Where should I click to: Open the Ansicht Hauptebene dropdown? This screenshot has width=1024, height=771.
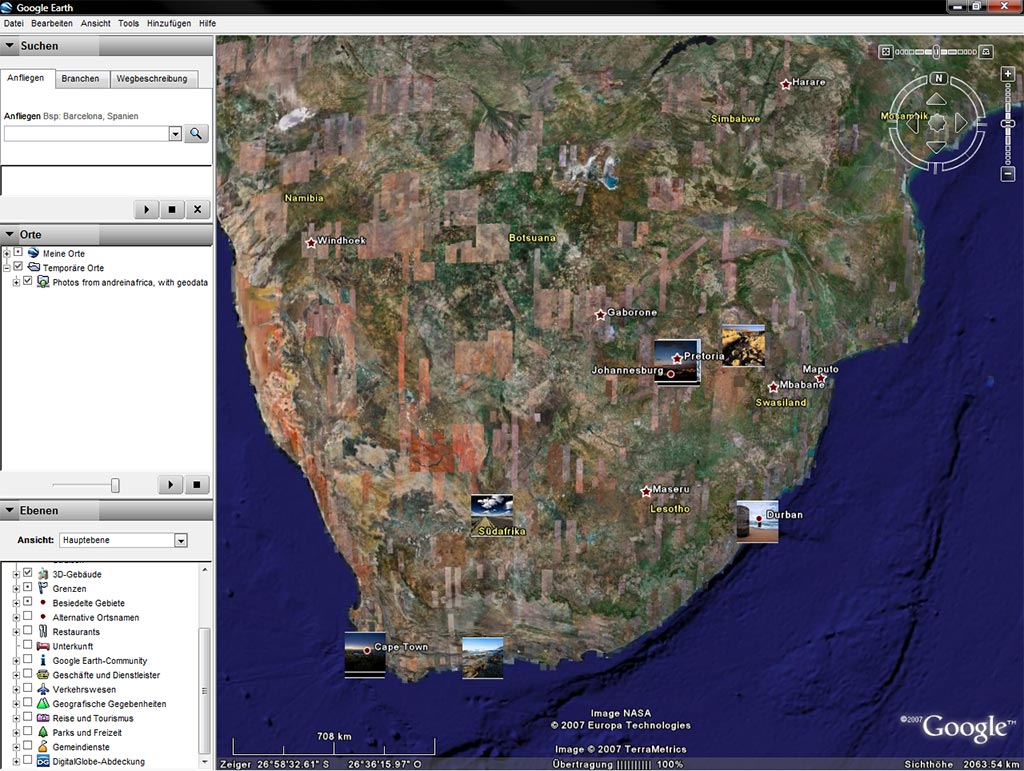[181, 541]
